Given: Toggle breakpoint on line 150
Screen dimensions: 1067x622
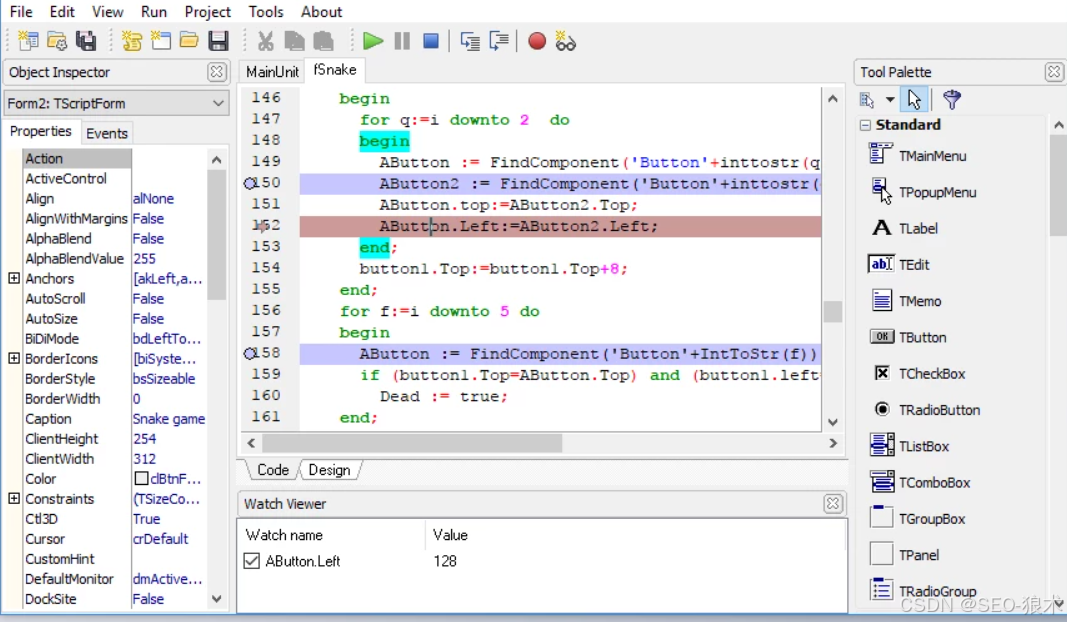Looking at the screenshot, I should (250, 183).
